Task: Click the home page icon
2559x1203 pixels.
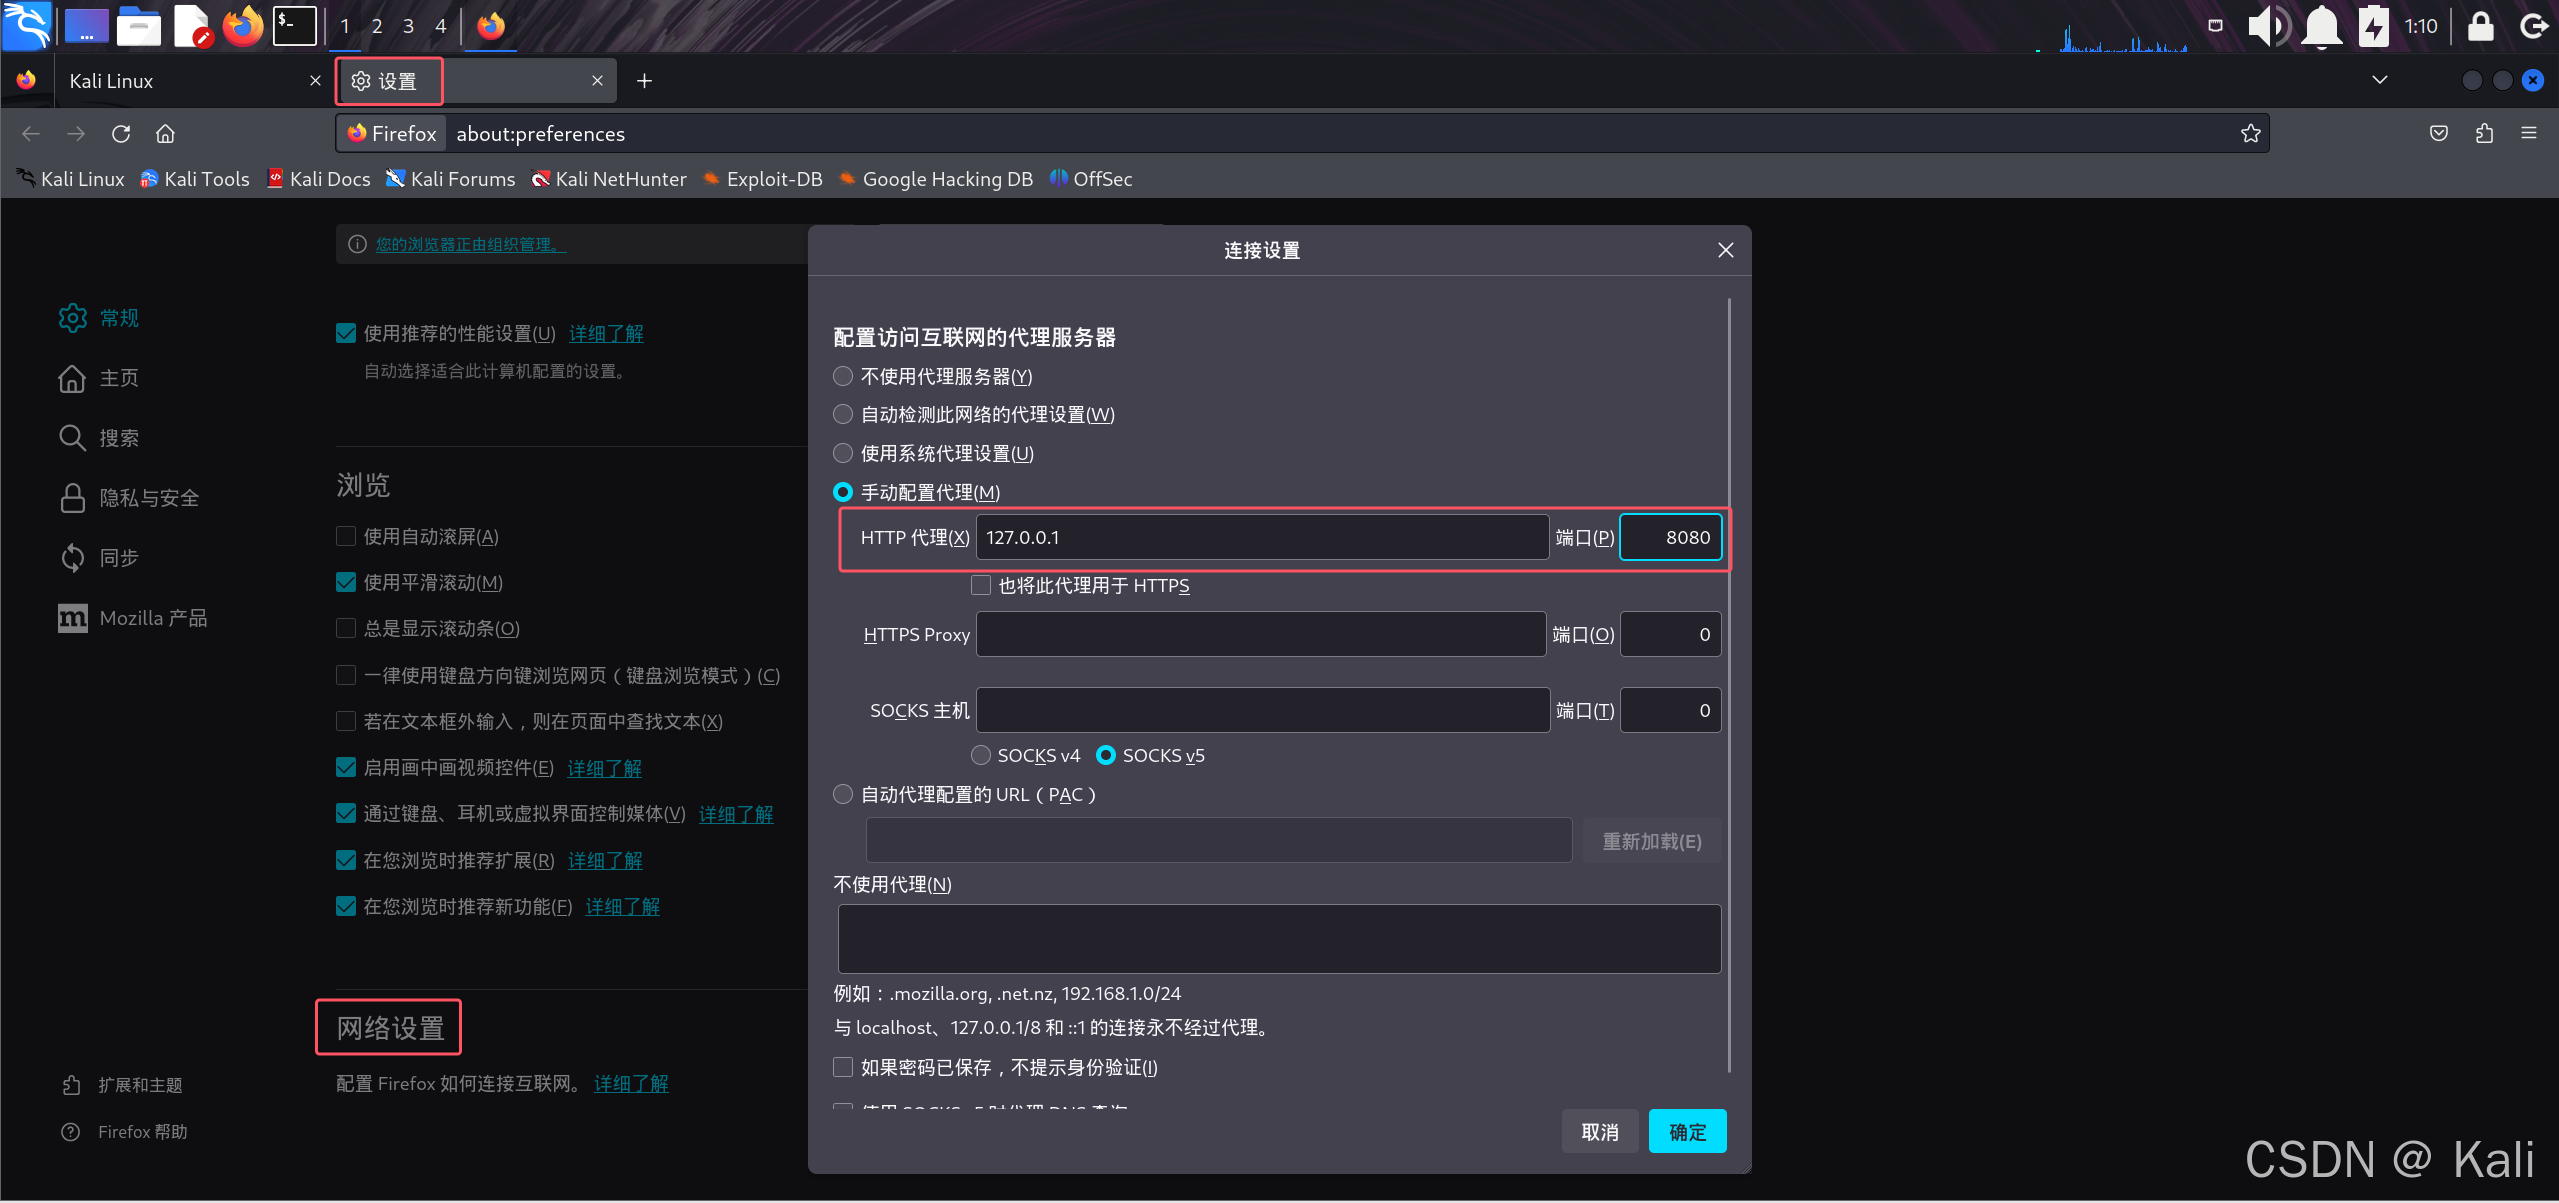Action: tap(166, 134)
